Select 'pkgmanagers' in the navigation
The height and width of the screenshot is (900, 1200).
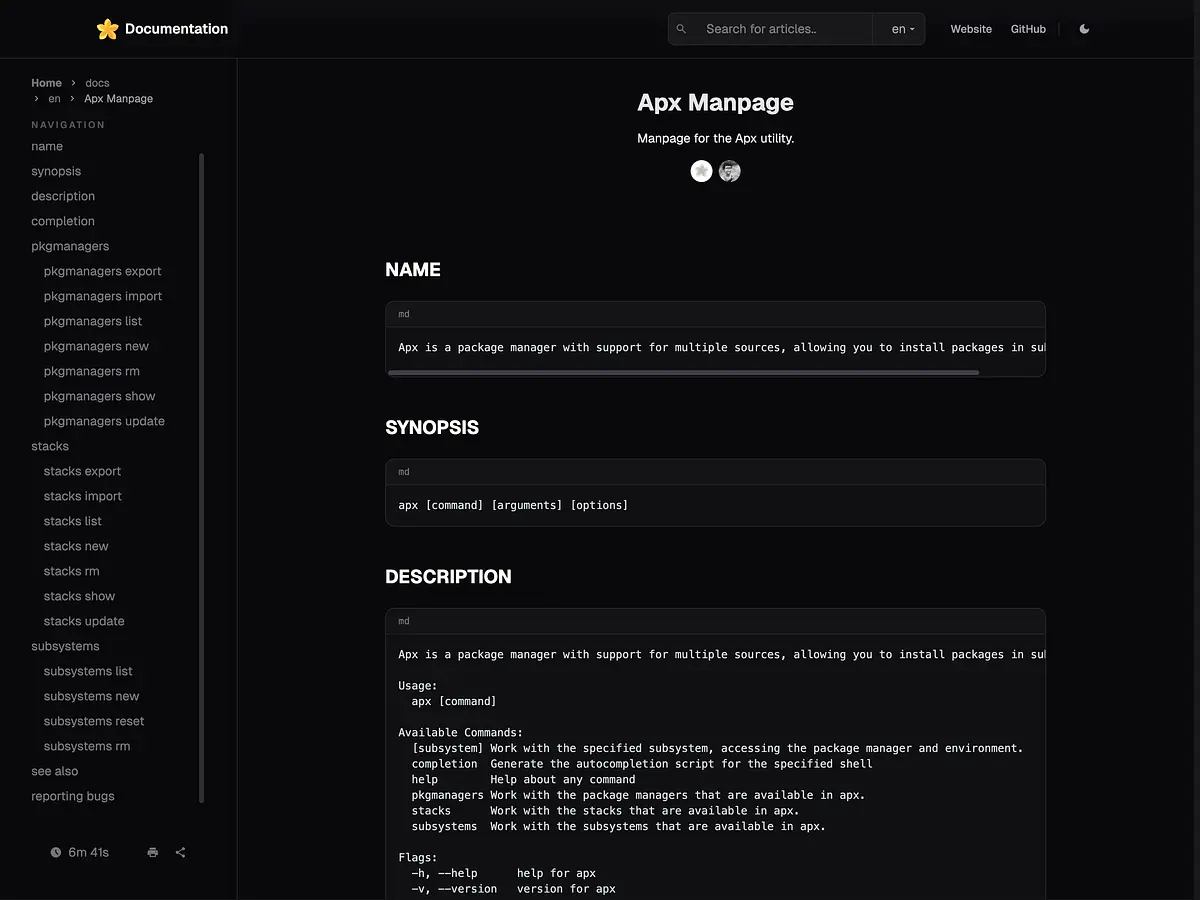coord(70,246)
